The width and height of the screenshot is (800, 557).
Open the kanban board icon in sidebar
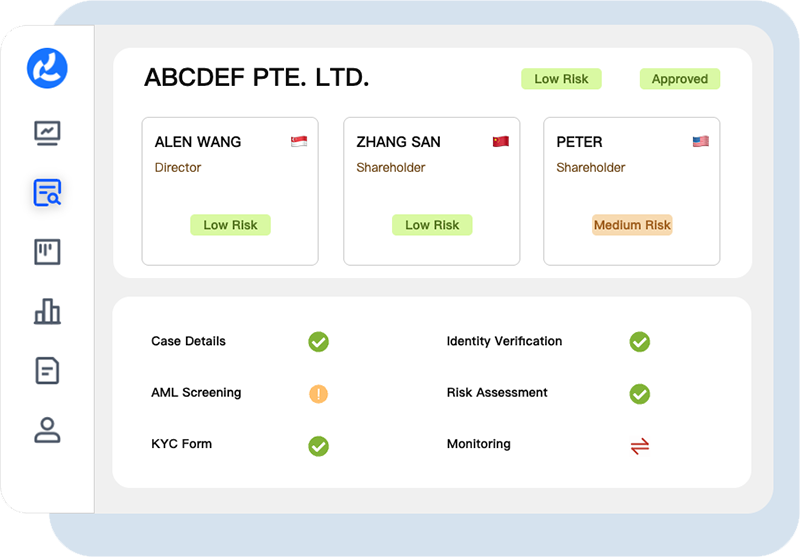pyautogui.click(x=47, y=252)
